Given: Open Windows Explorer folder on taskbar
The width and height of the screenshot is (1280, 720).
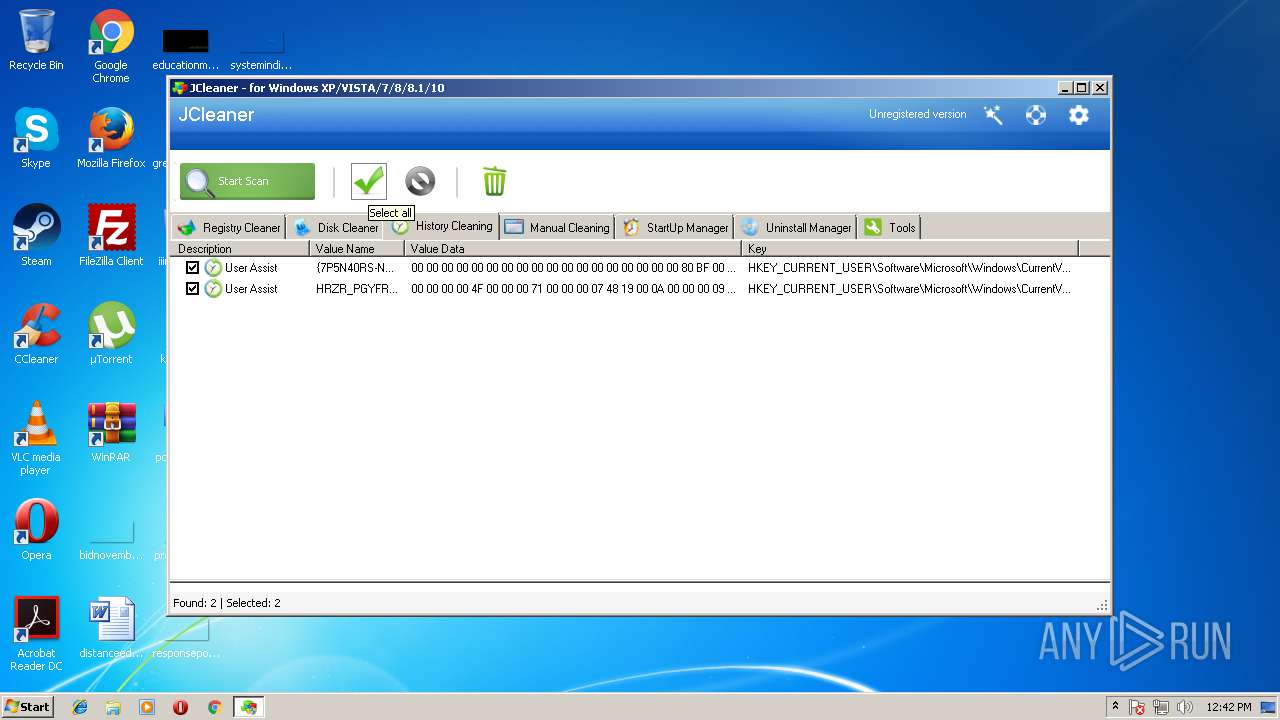Looking at the screenshot, I should coord(113,707).
